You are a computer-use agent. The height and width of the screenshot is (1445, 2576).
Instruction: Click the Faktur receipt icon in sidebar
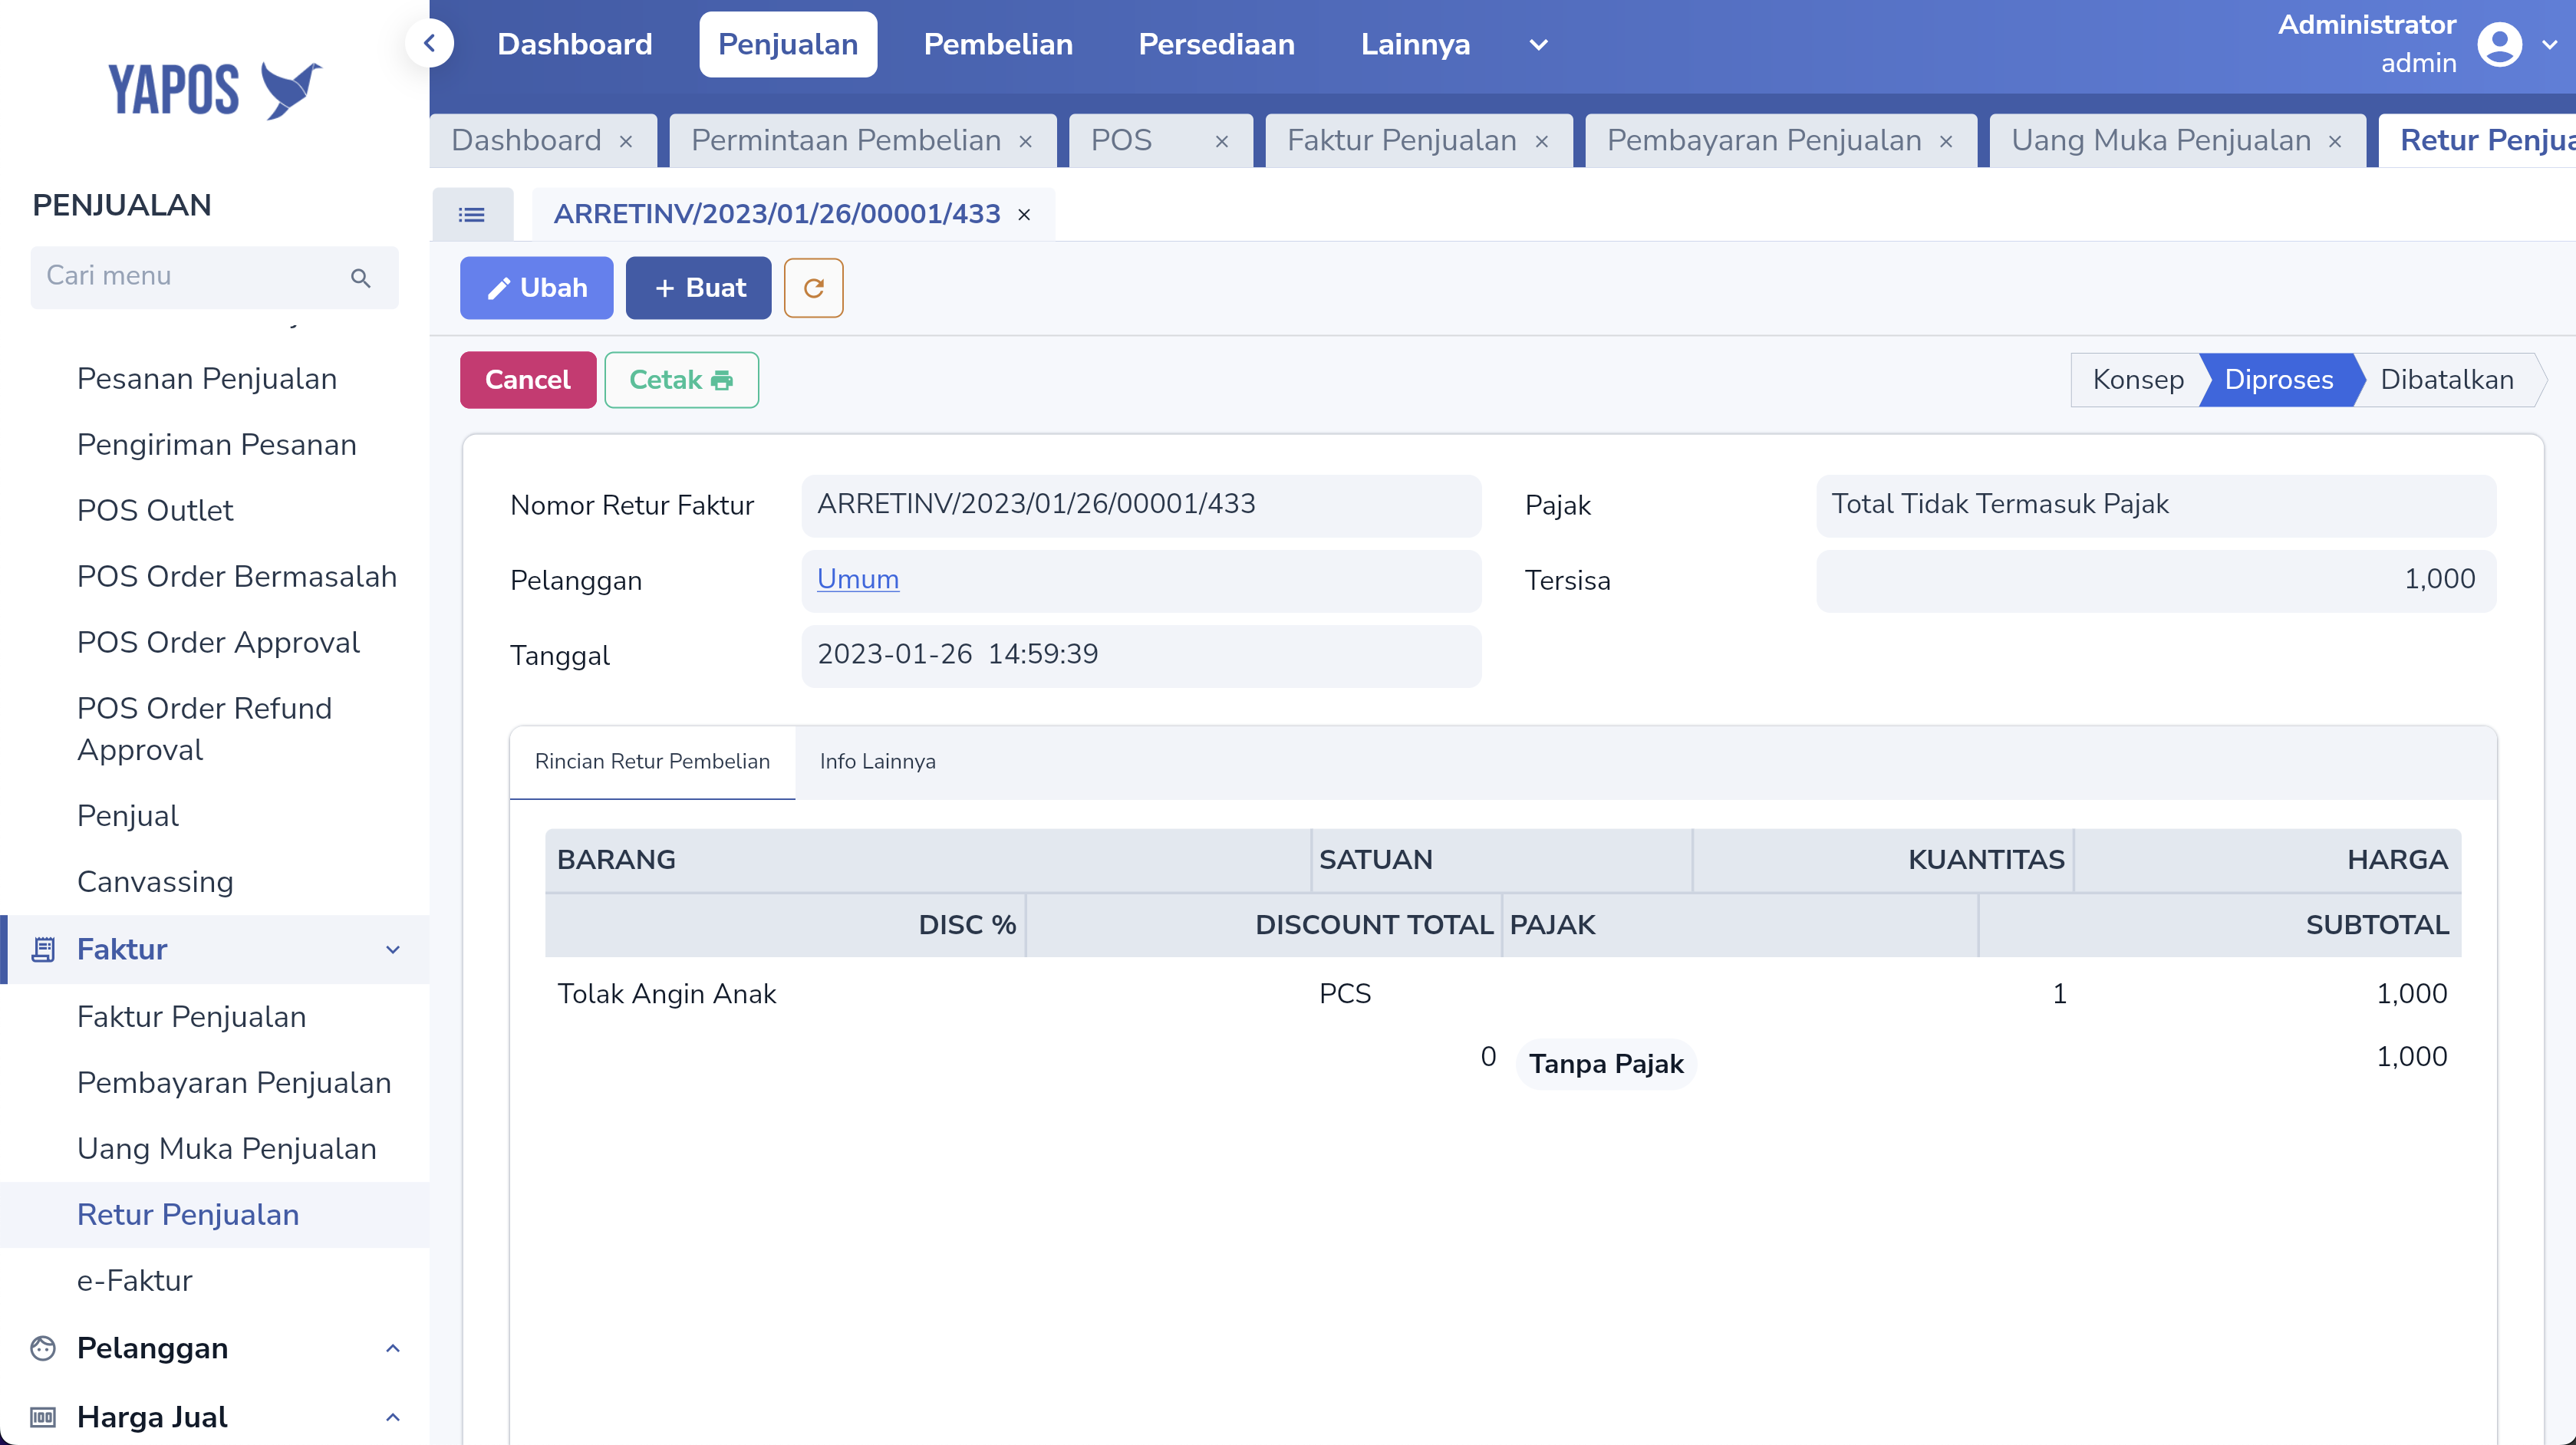(x=43, y=949)
